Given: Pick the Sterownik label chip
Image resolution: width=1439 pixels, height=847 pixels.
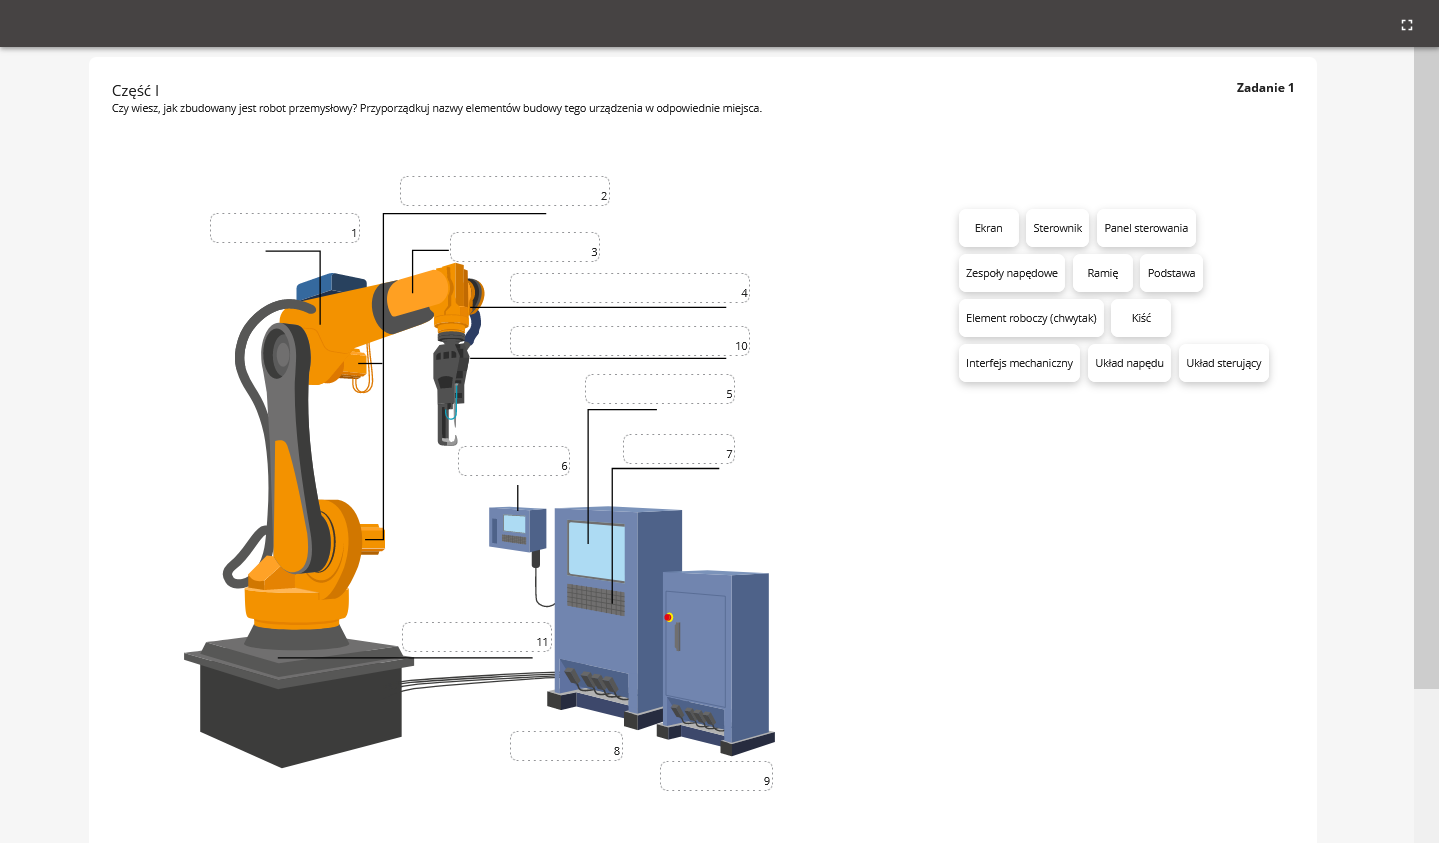Looking at the screenshot, I should click(x=1057, y=228).
